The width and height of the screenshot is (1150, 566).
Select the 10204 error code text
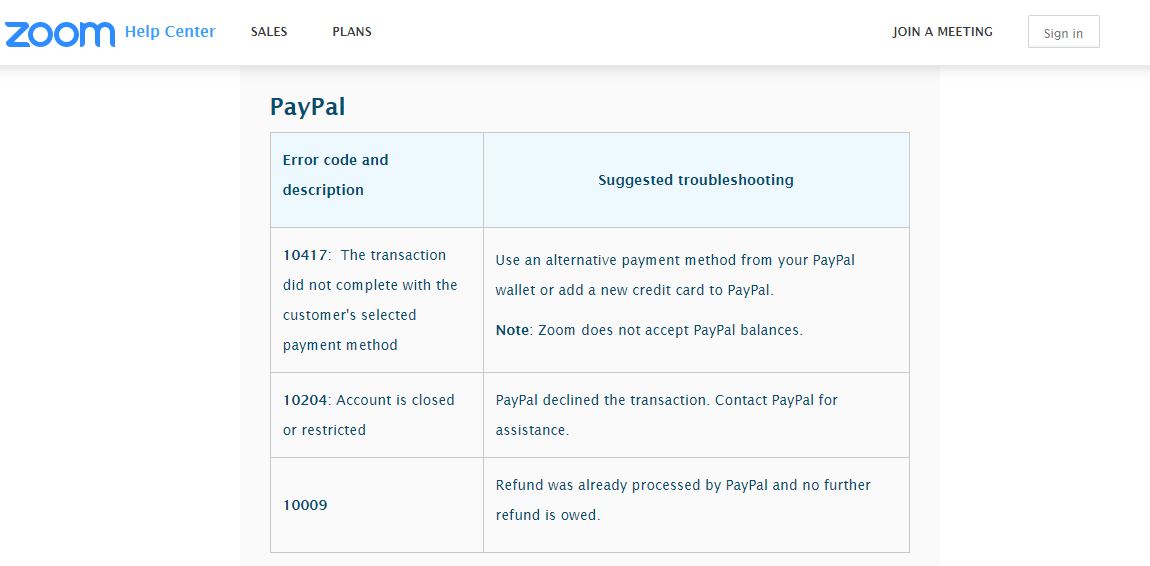[305, 400]
